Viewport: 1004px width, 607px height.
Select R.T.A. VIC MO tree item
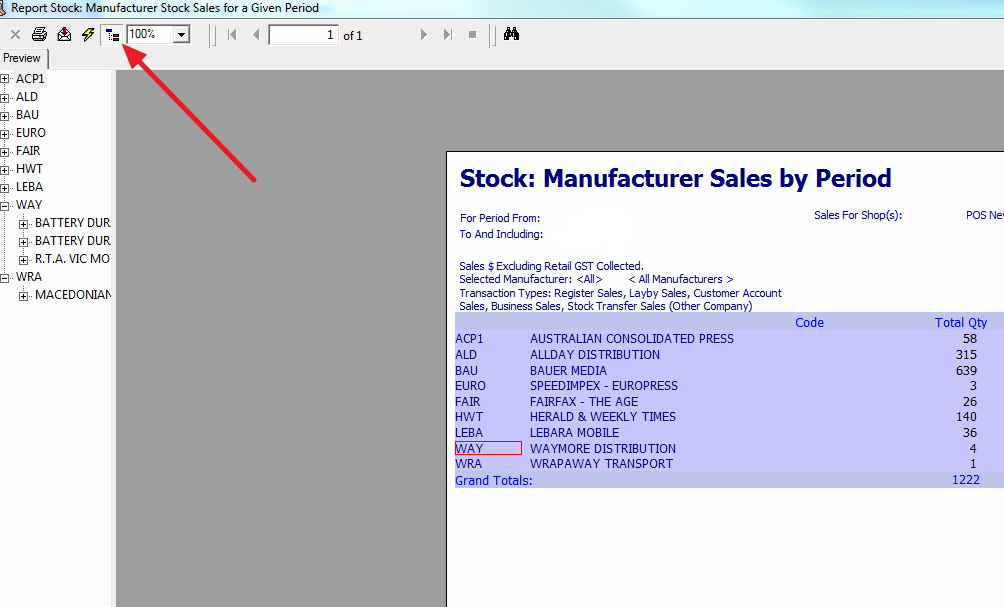[x=72, y=259]
